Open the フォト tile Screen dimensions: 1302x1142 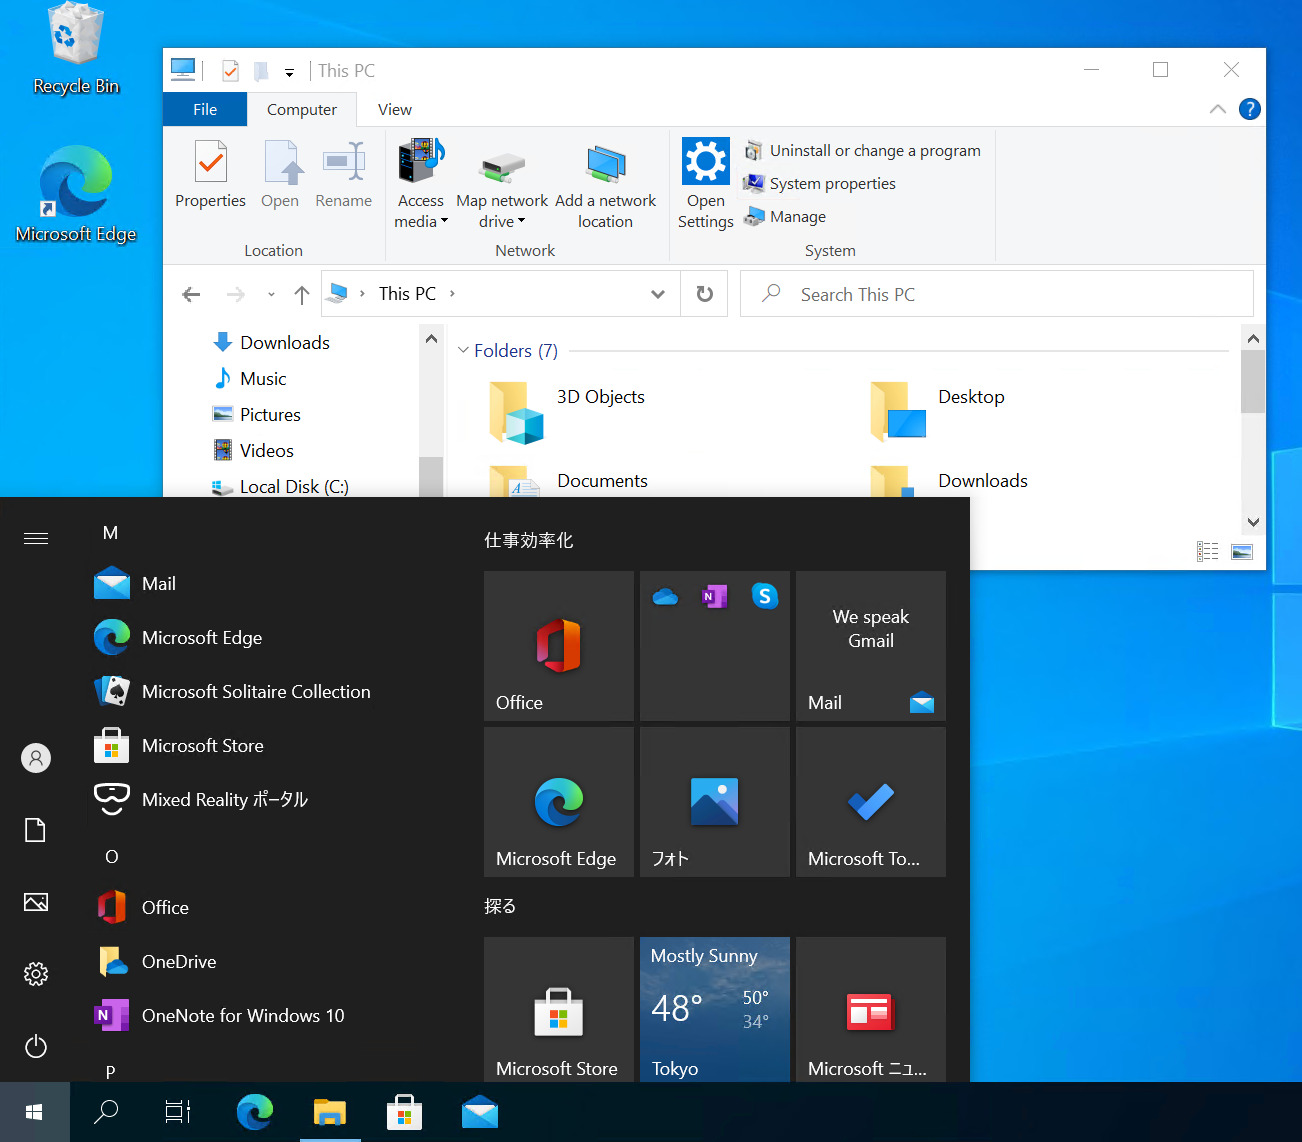pos(715,802)
